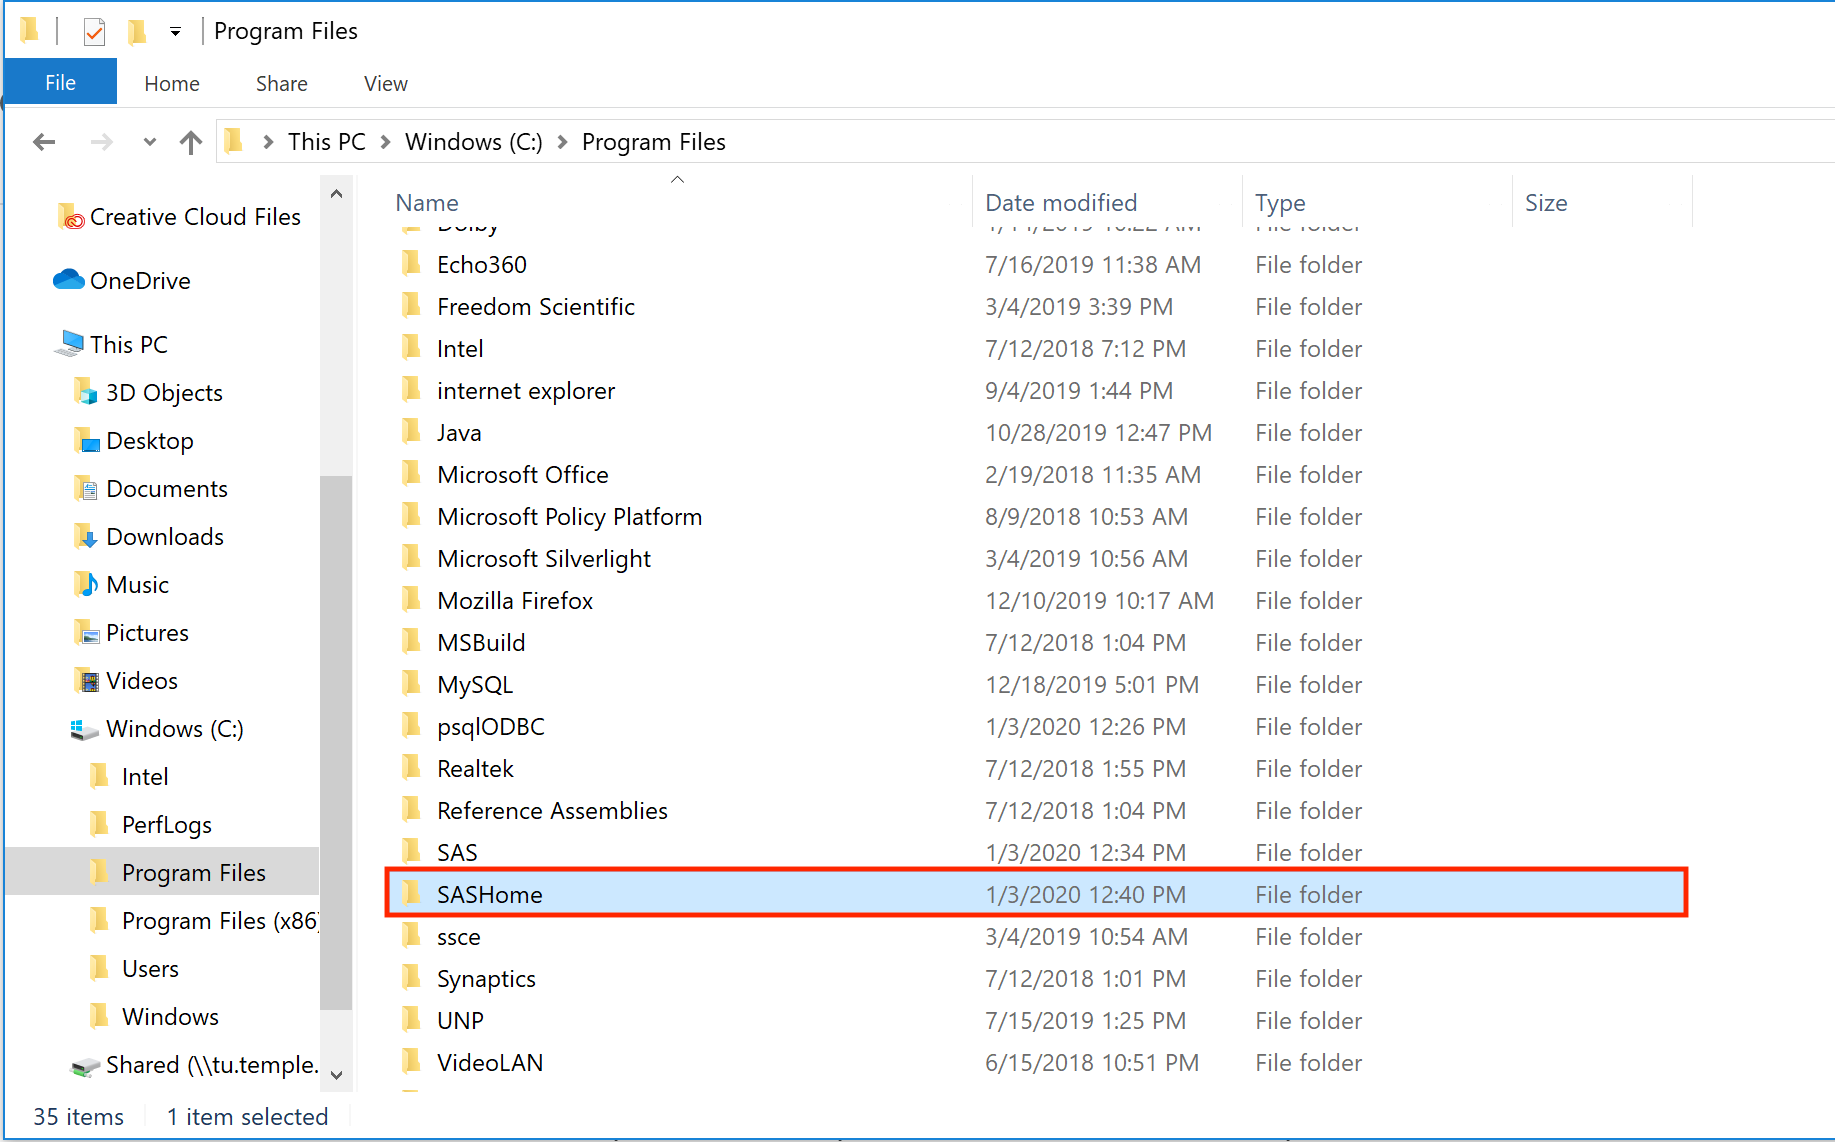The height and width of the screenshot is (1142, 1835).
Task: Click This PC in the address bar
Action: pos(327,142)
